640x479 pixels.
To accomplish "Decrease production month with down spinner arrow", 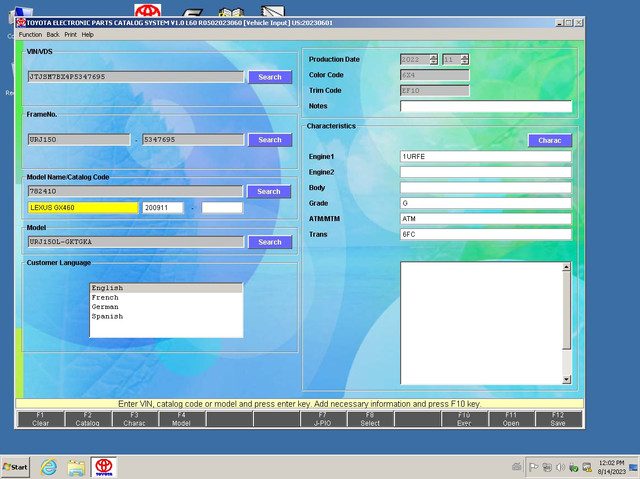I will 464,62.
